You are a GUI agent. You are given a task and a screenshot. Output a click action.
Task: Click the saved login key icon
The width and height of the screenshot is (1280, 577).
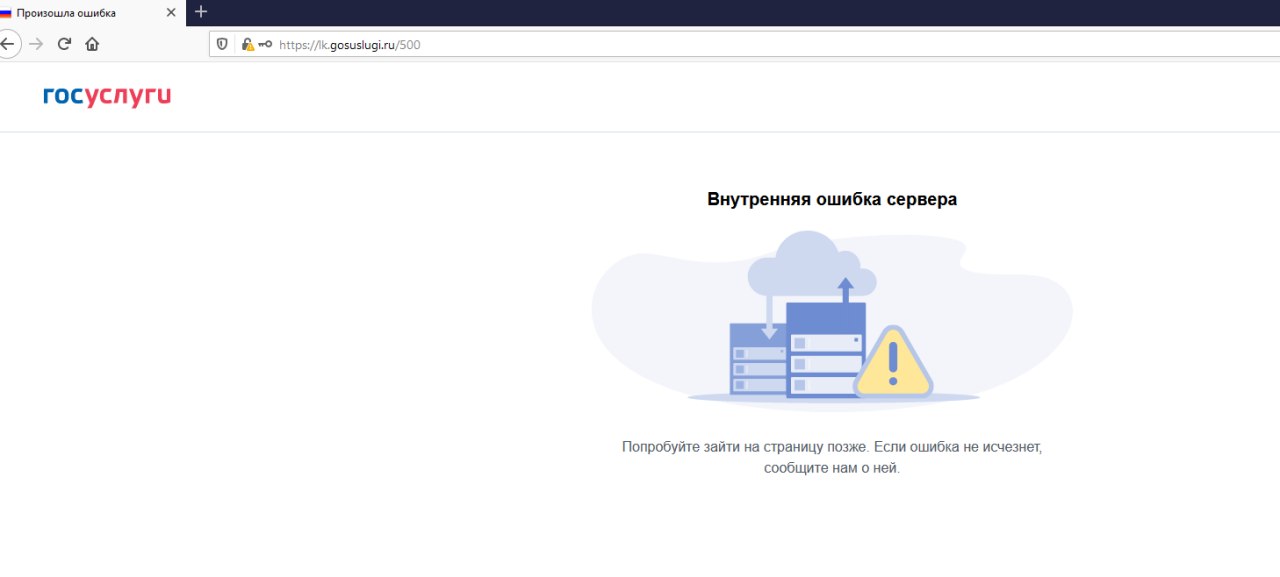pyautogui.click(x=265, y=44)
